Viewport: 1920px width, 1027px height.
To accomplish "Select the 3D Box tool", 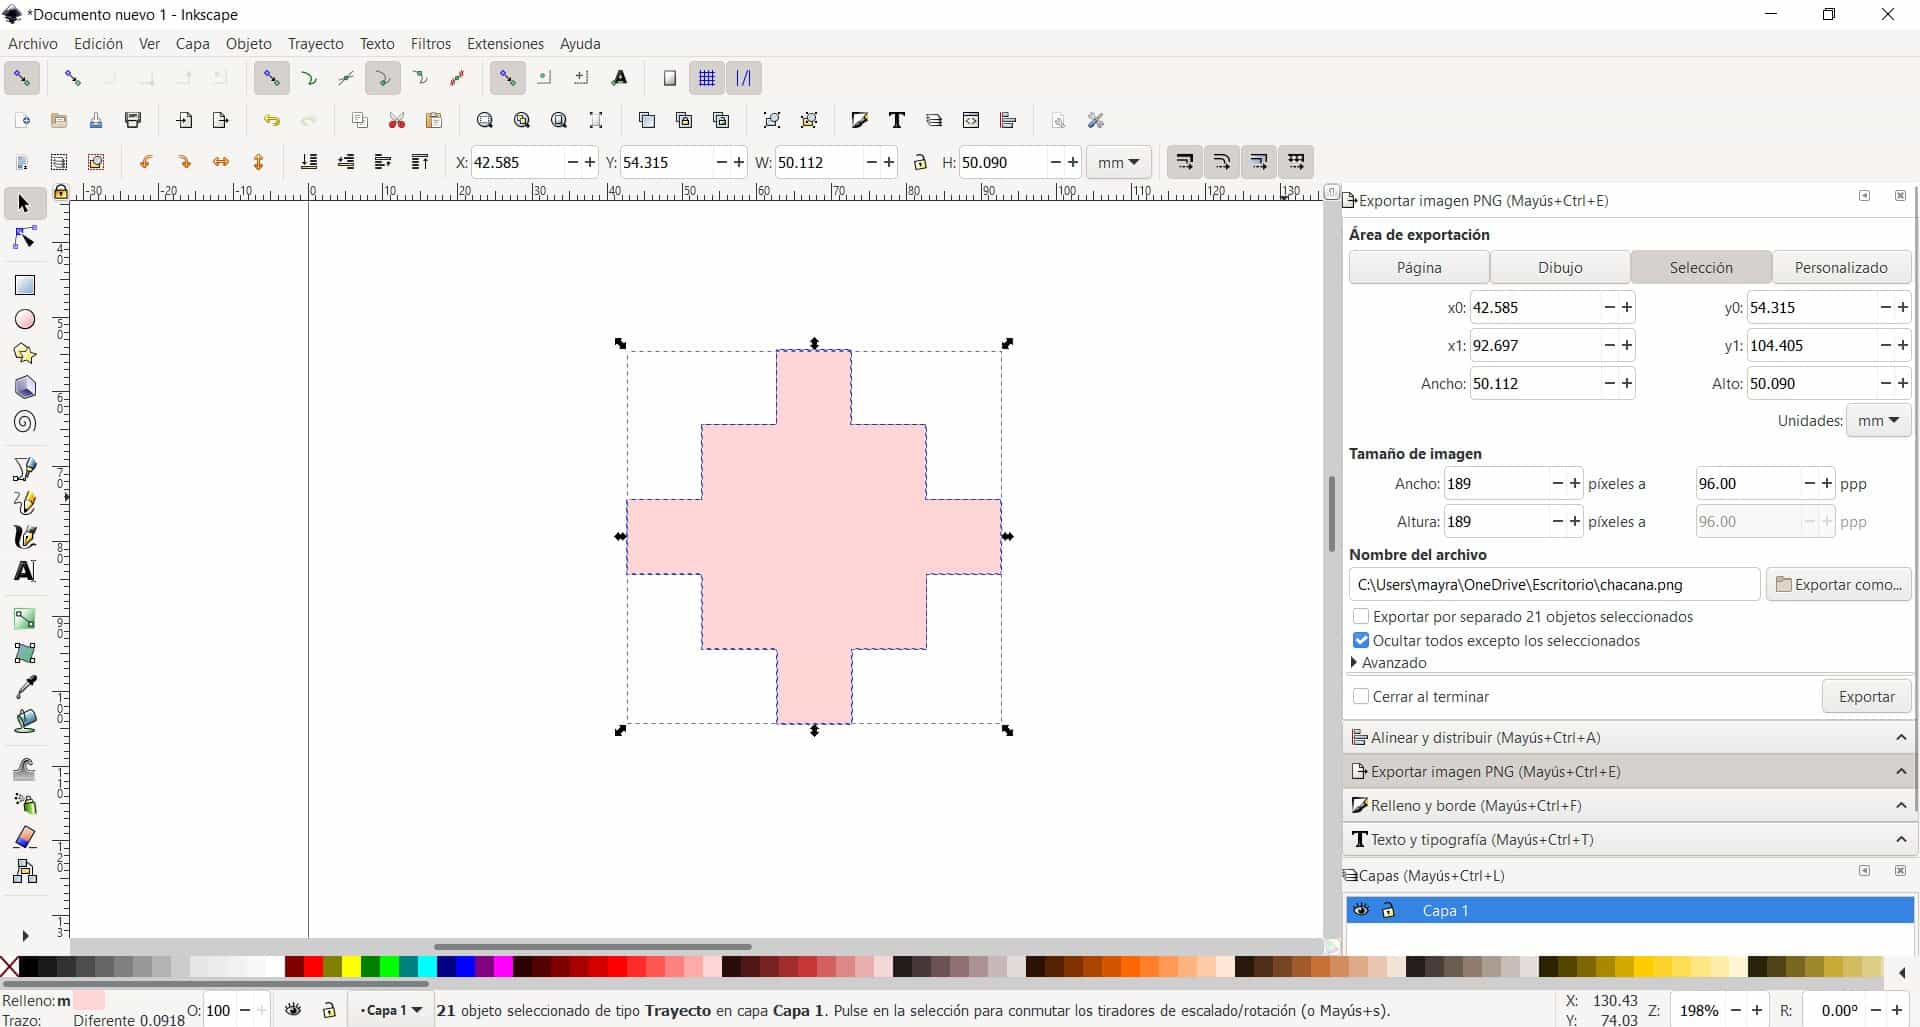I will (24, 387).
